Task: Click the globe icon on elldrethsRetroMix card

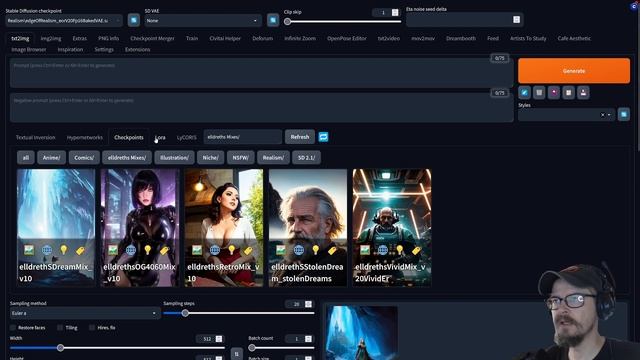Action: click(x=215, y=250)
